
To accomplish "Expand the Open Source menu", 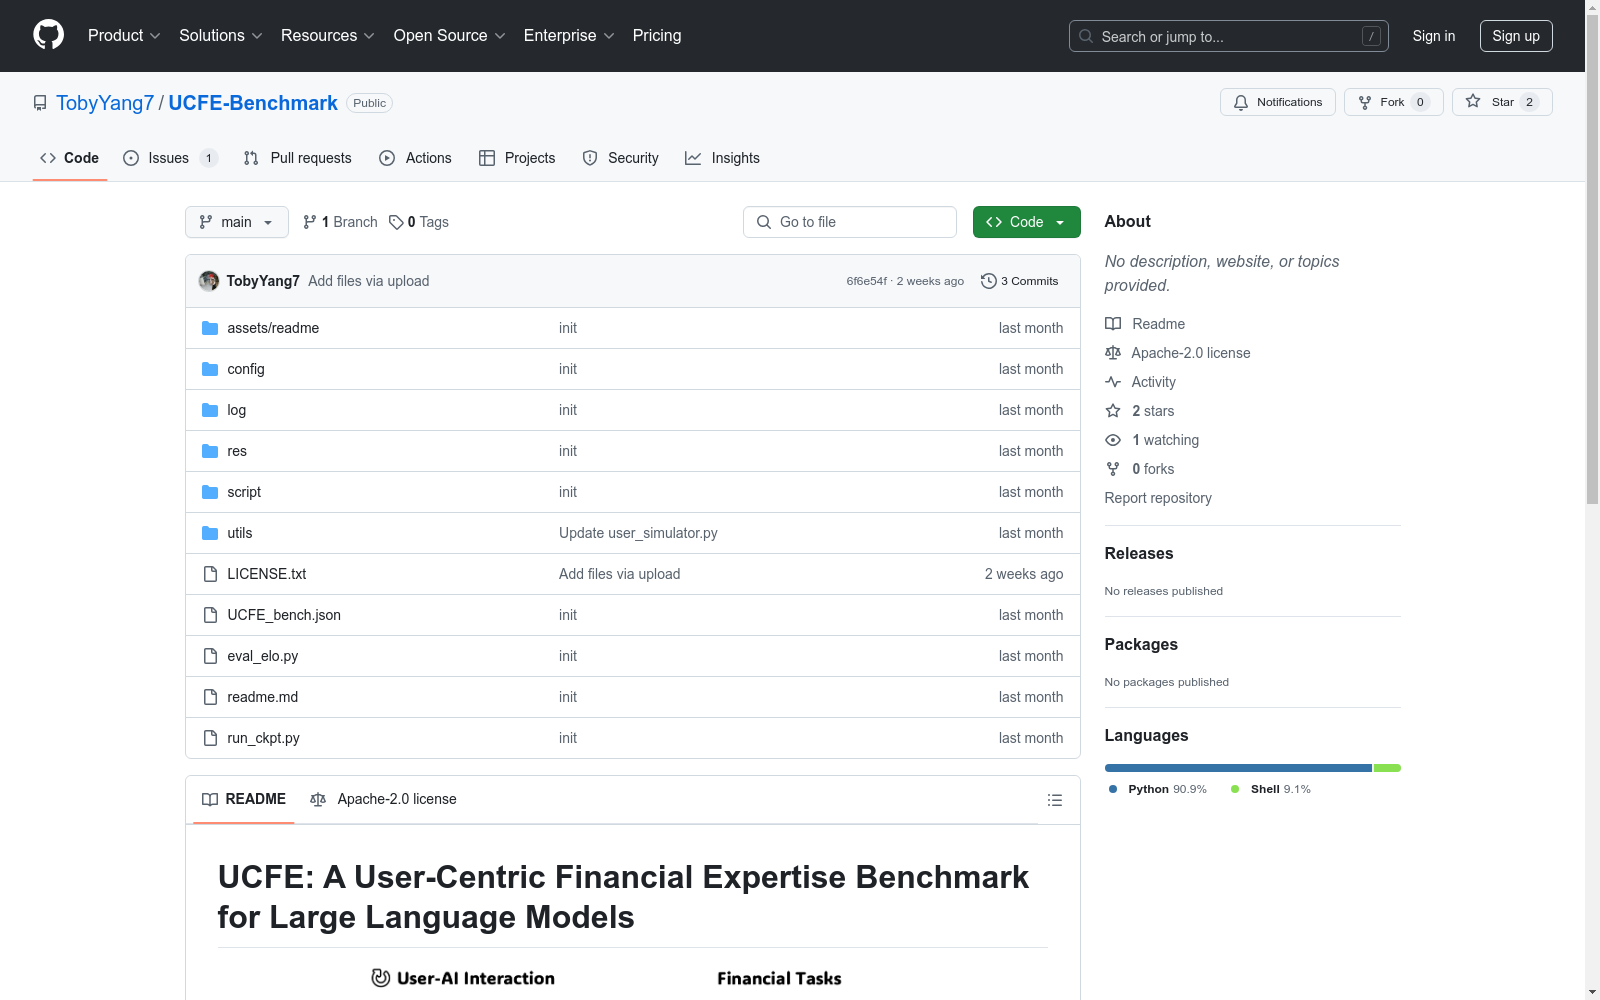I will 450,35.
